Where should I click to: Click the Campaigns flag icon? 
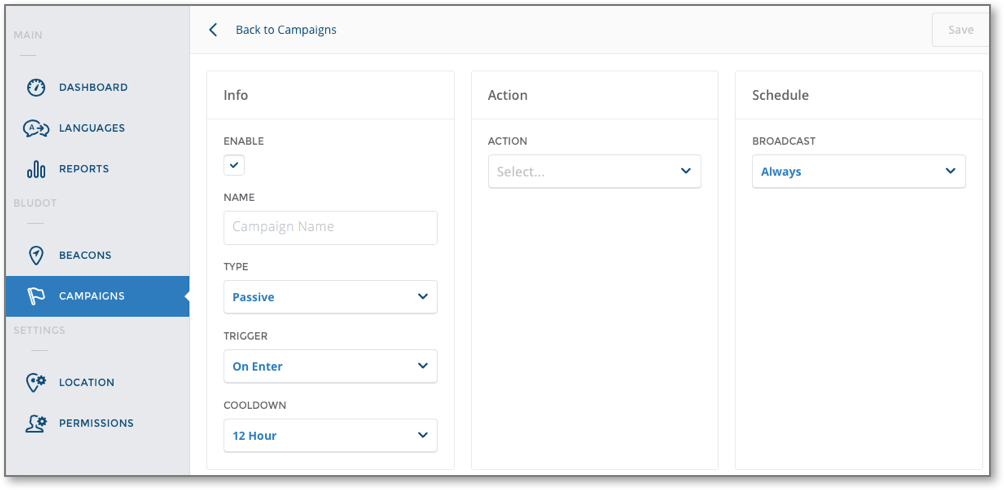[x=36, y=296]
